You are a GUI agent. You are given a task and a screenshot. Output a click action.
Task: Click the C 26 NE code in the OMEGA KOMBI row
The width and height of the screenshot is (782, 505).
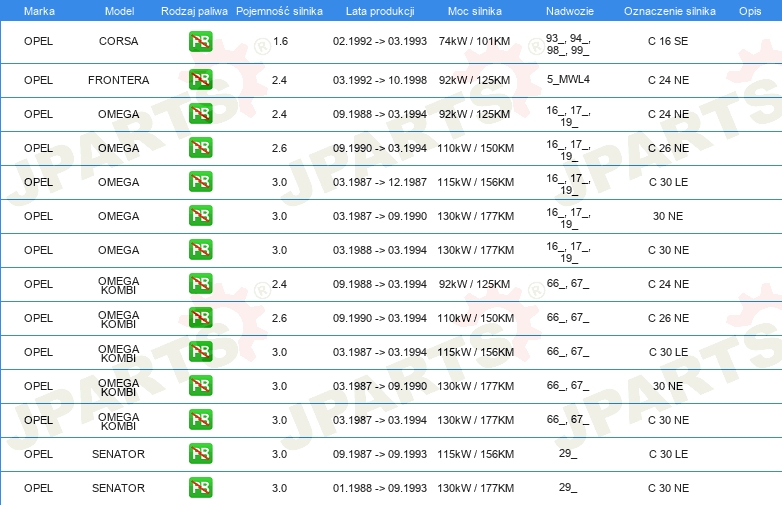tap(668, 318)
